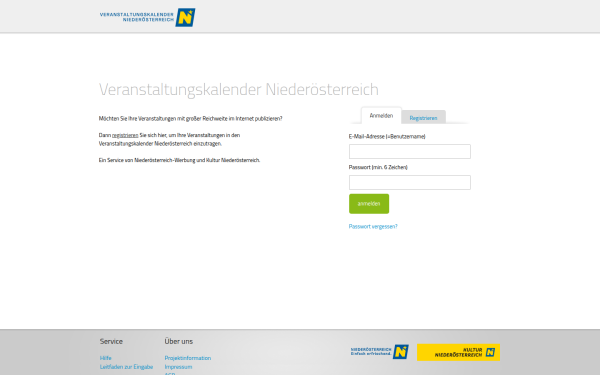Viewport: 600px width, 375px height.
Task: Select the Passwort (min. 6 Zeichen) label
Action: coord(378,167)
